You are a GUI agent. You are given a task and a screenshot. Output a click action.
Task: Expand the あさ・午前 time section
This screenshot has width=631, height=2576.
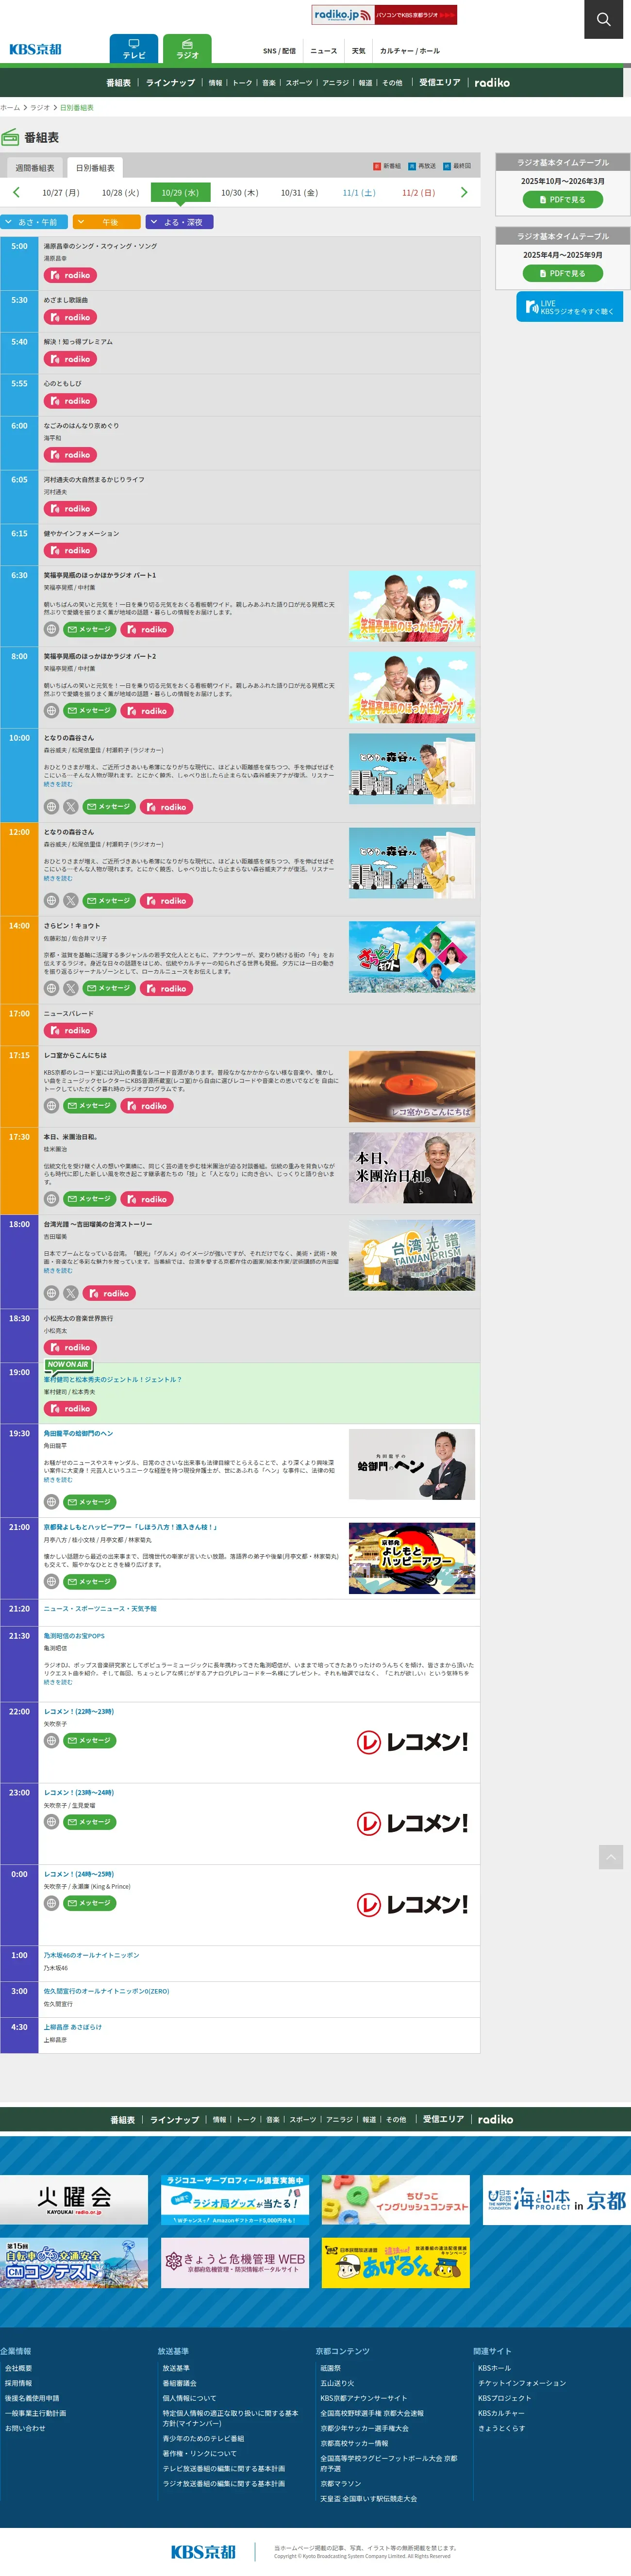[x=34, y=222]
